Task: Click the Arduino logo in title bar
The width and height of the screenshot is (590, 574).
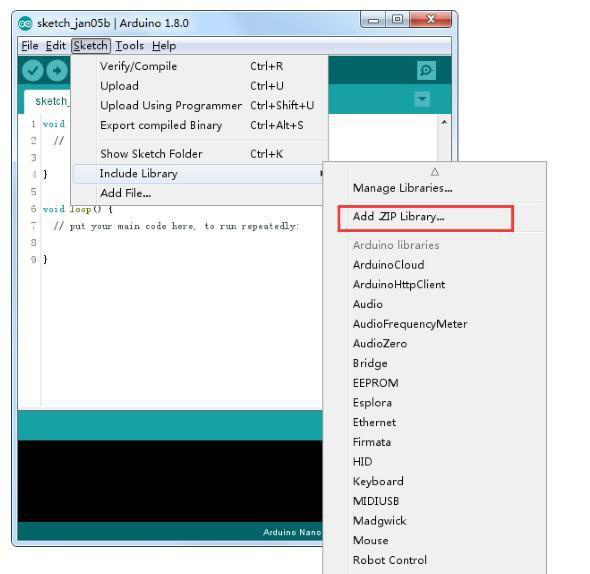Action: pyautogui.click(x=25, y=24)
